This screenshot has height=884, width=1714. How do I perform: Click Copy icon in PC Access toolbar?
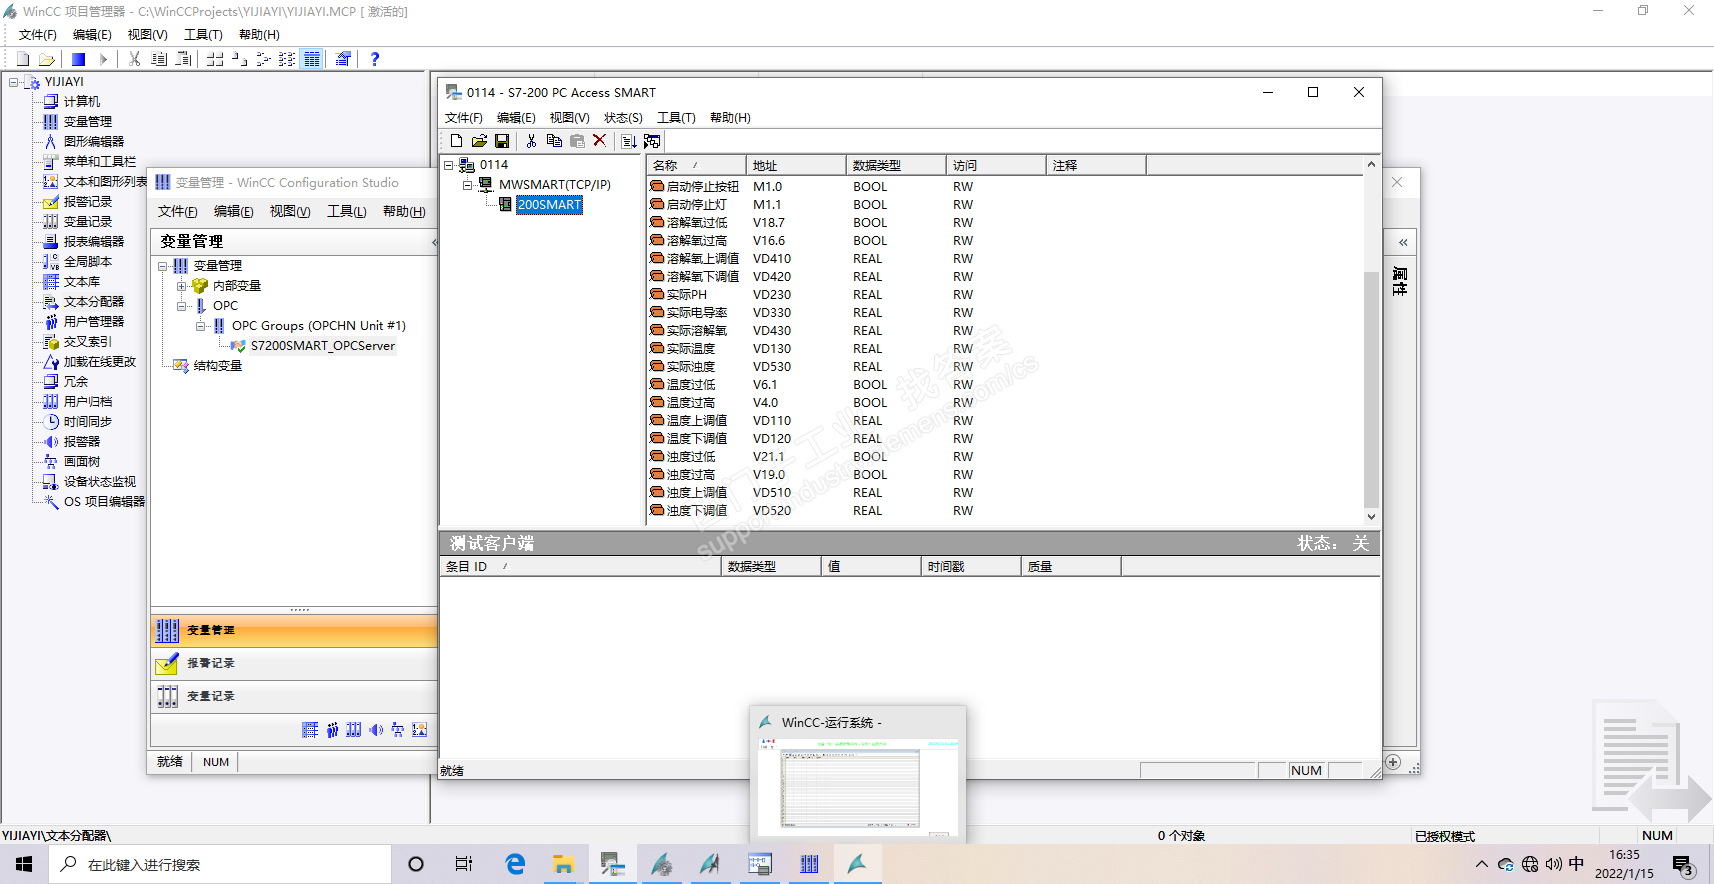click(x=554, y=141)
